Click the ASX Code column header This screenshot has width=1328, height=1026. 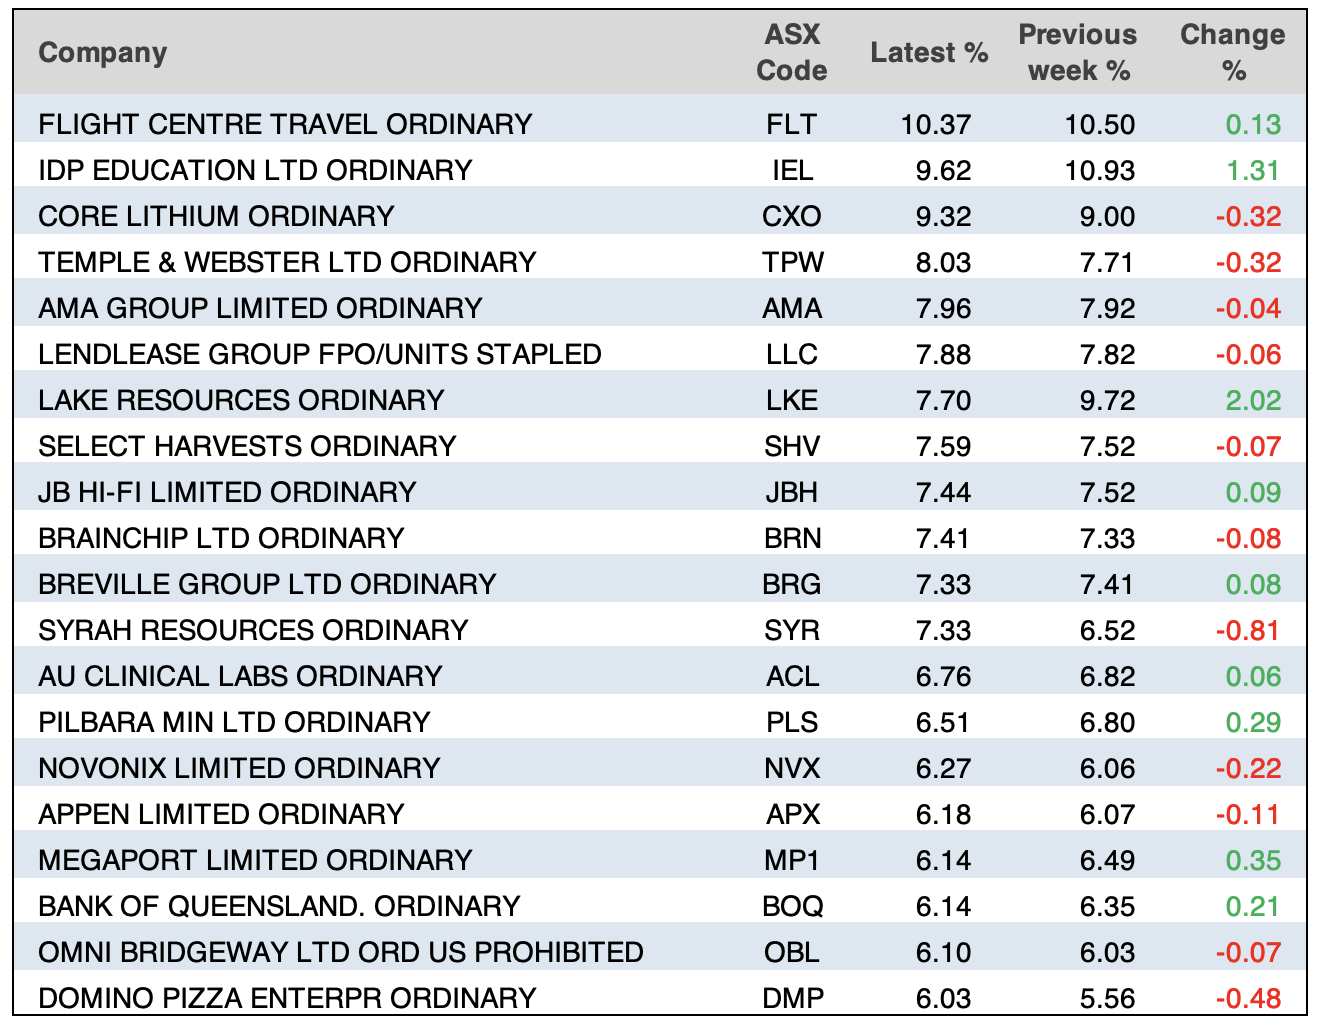[791, 53]
